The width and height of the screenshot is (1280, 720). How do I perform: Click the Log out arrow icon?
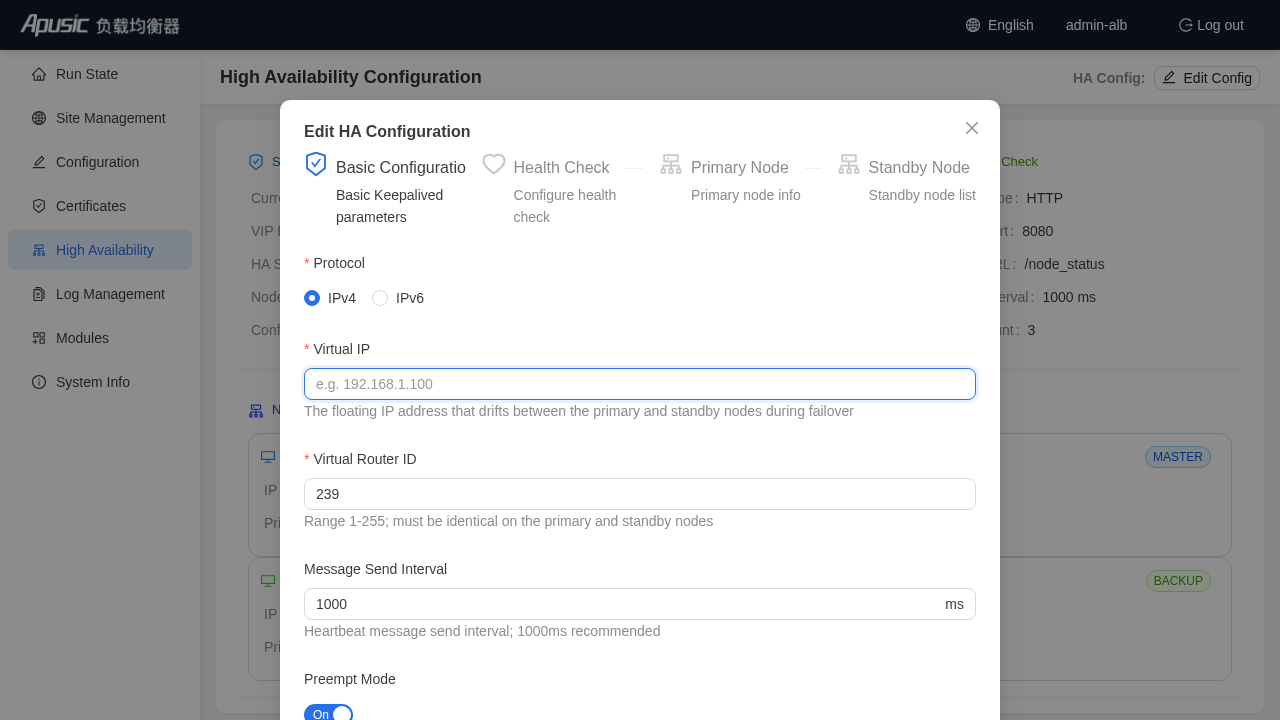[x=1186, y=25]
